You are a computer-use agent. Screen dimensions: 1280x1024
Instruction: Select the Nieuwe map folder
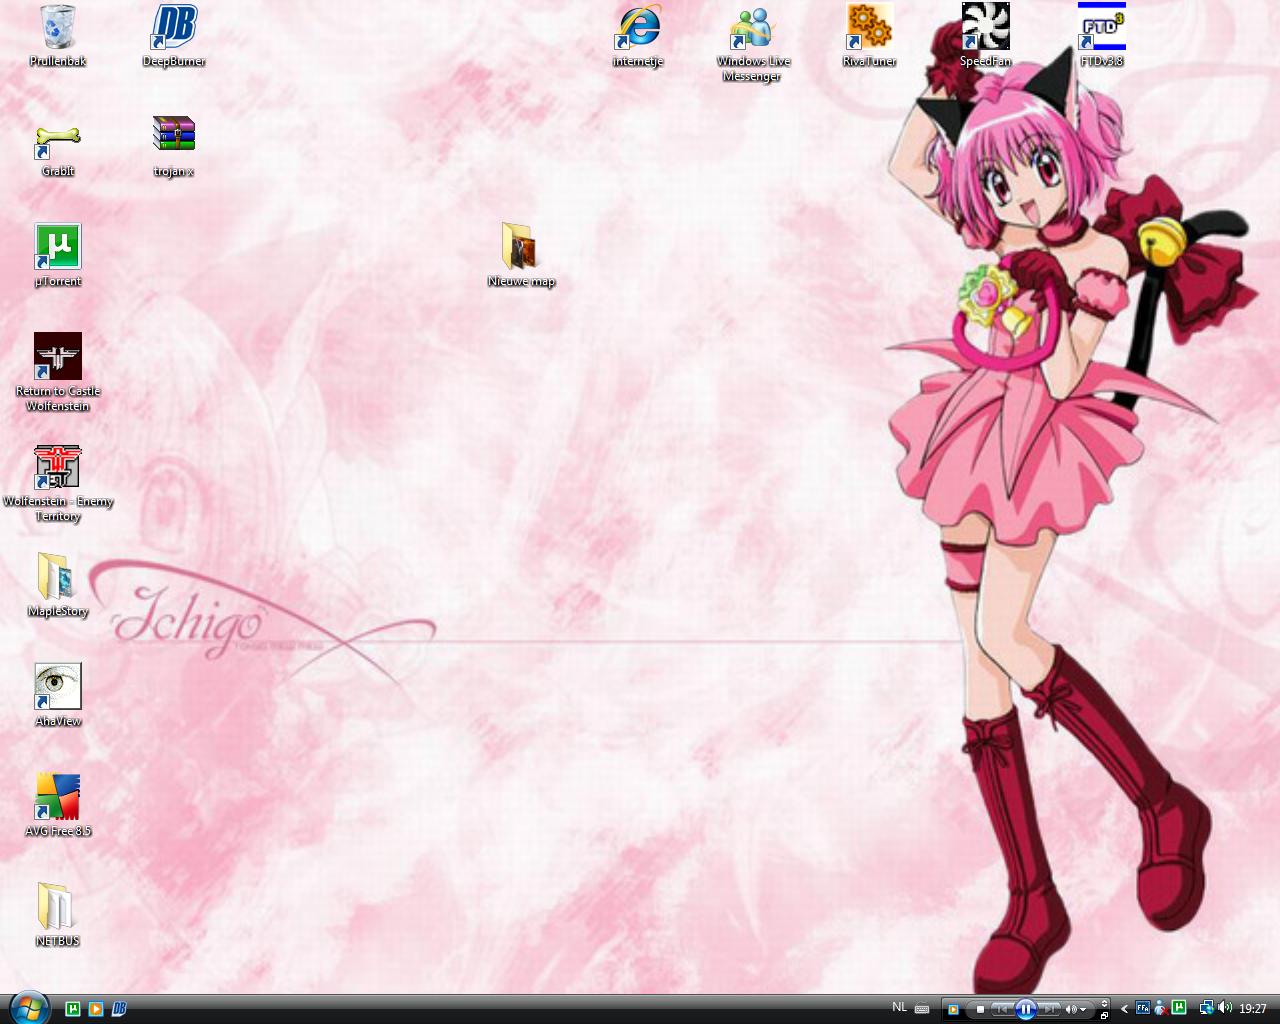point(521,256)
